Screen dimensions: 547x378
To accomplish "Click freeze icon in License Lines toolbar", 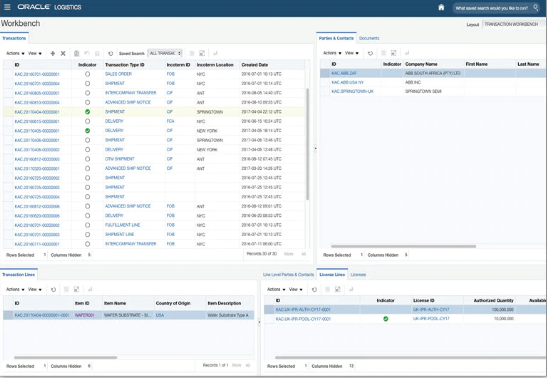I will click(x=328, y=289).
